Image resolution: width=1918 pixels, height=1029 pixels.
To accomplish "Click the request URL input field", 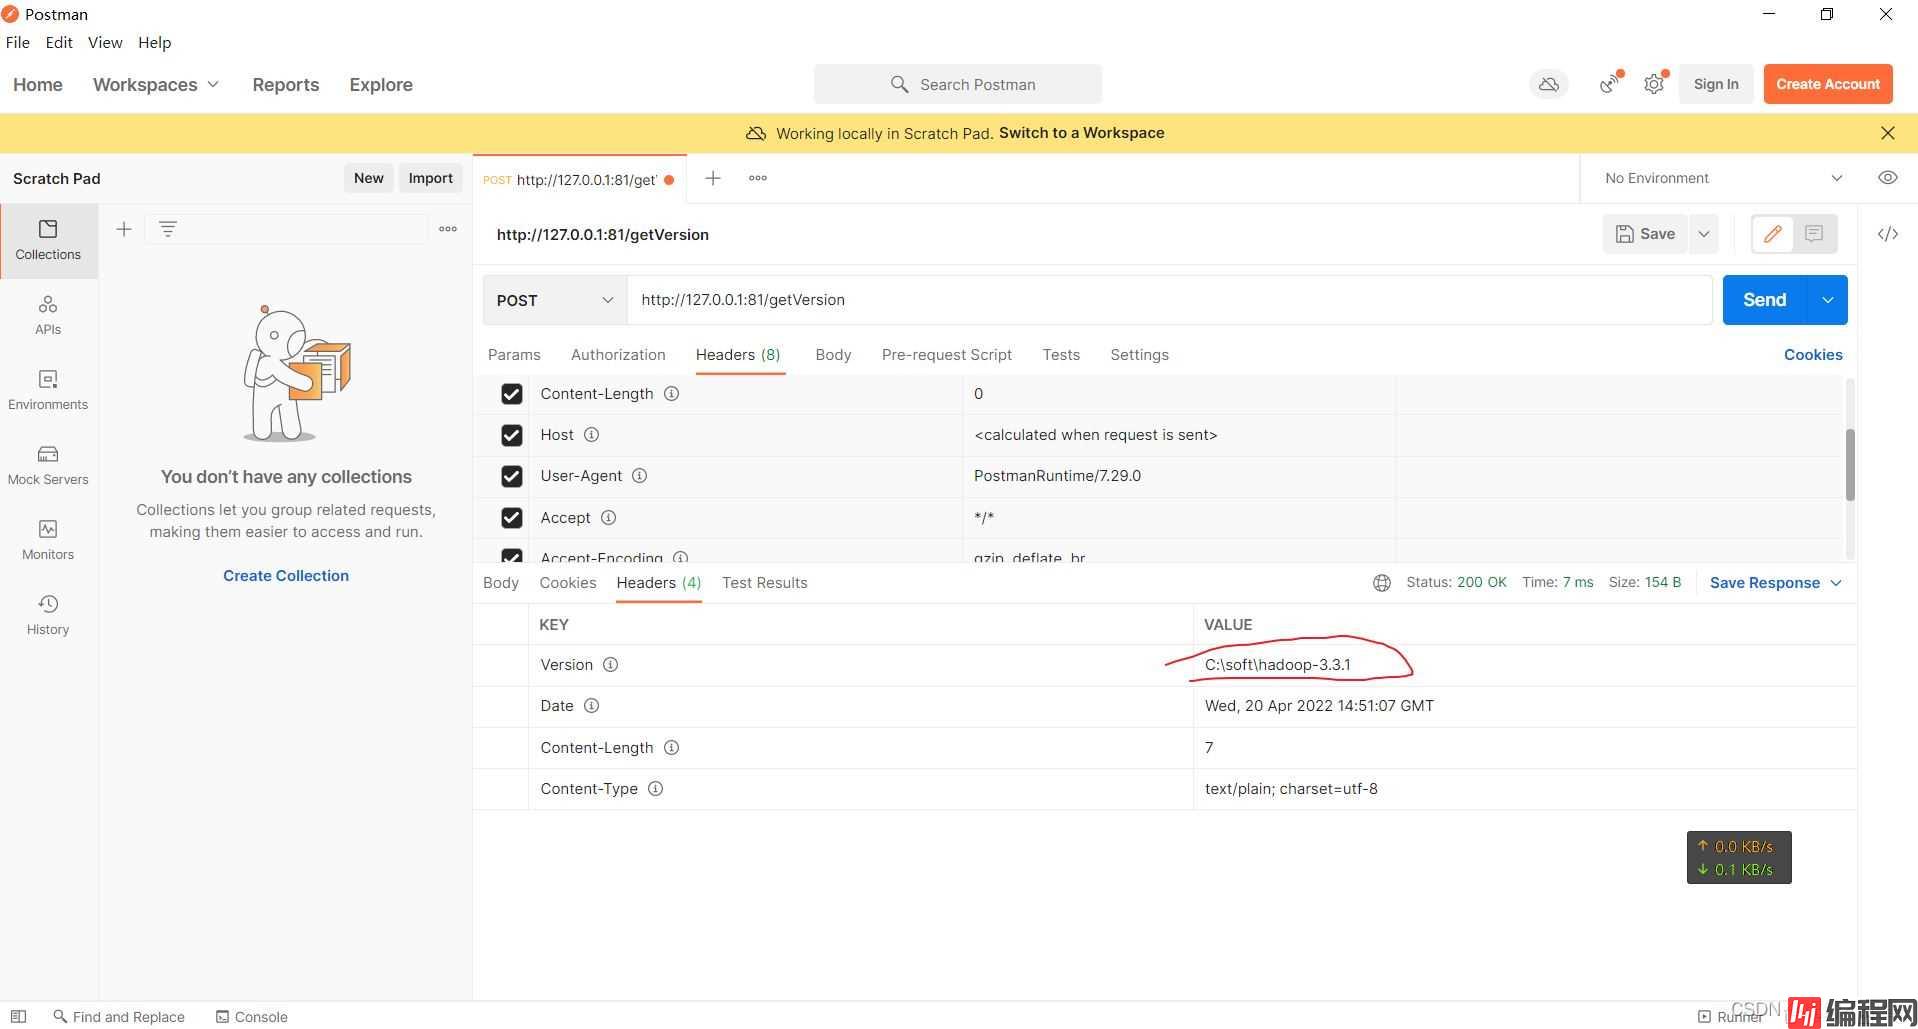I will click(1170, 300).
